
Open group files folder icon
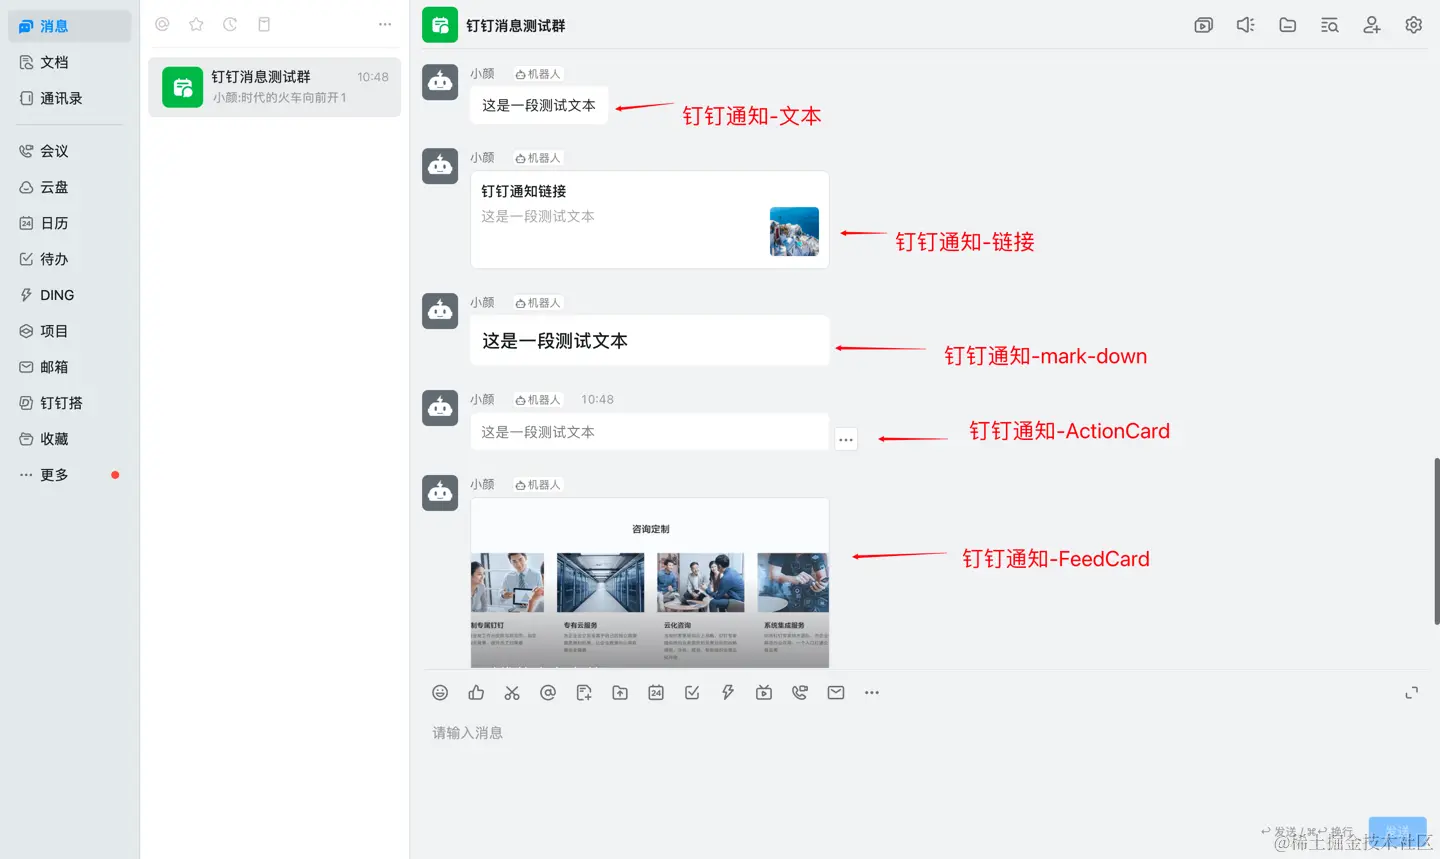coord(1288,25)
